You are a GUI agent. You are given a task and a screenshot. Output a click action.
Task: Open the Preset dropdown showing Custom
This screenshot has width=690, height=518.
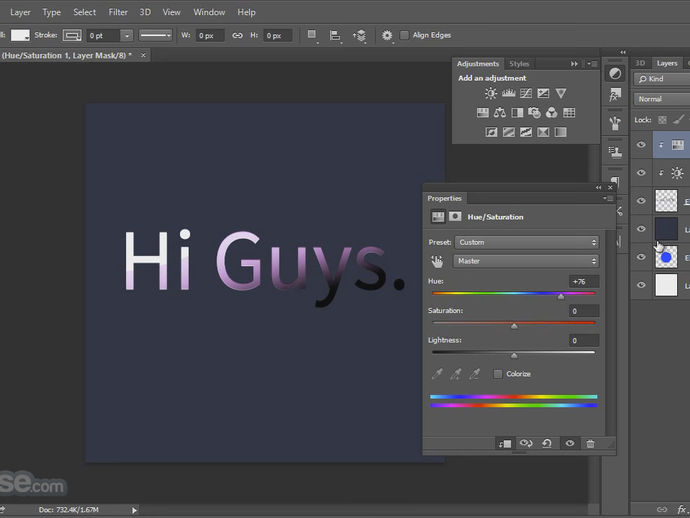[x=526, y=242]
